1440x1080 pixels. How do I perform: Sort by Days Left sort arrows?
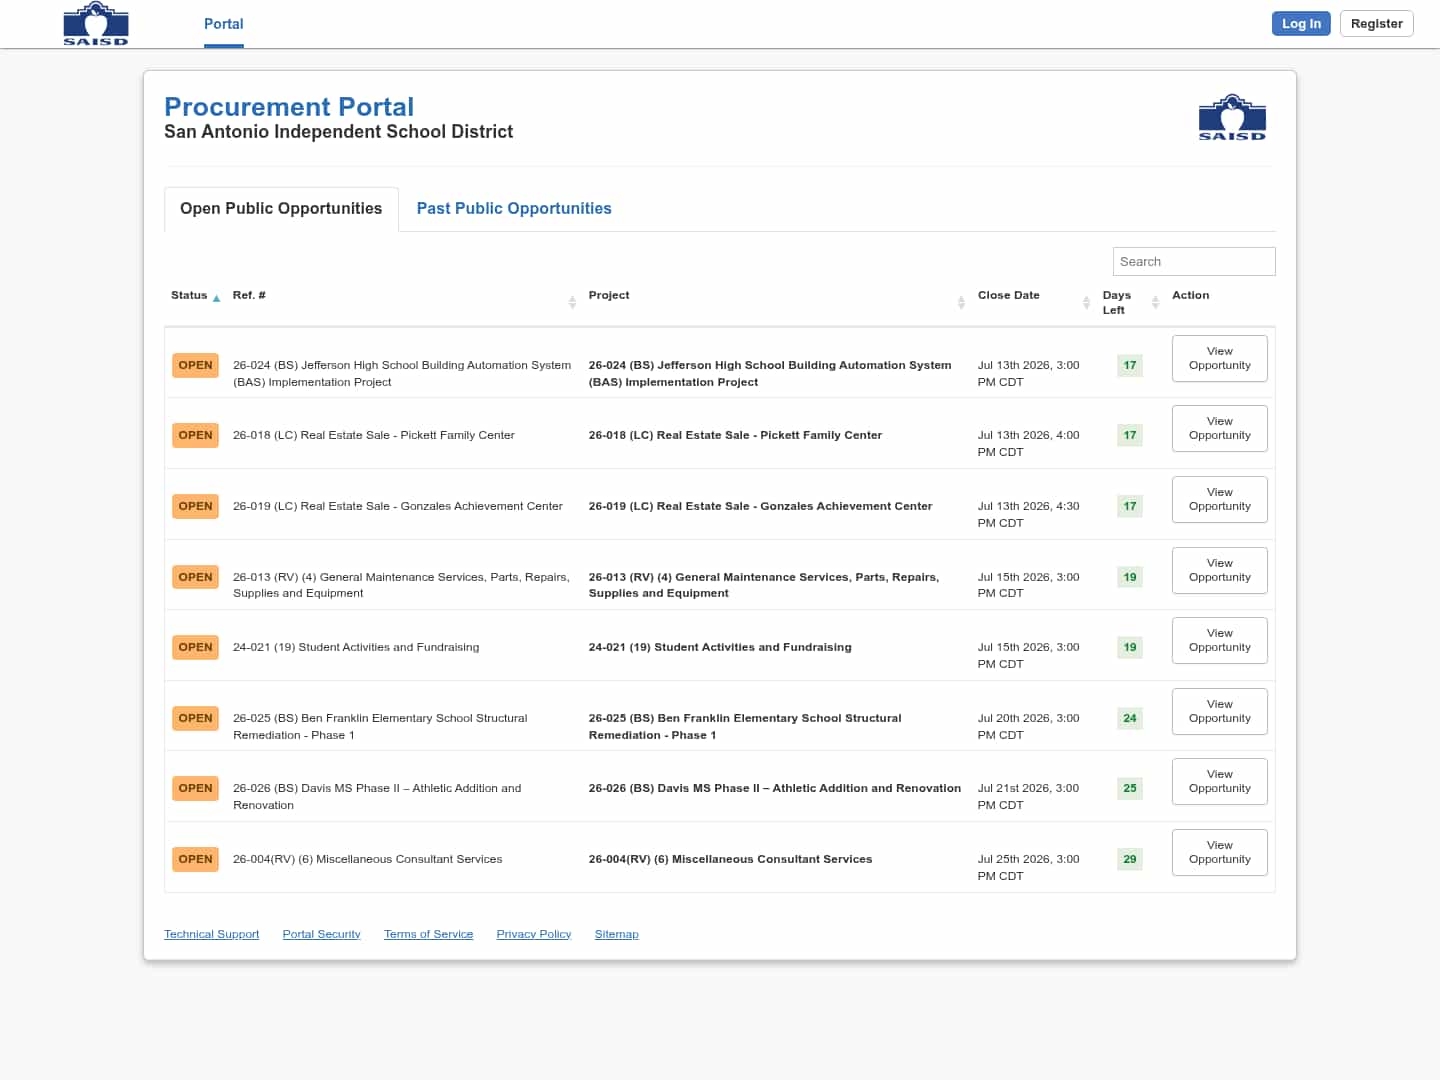[1155, 302]
